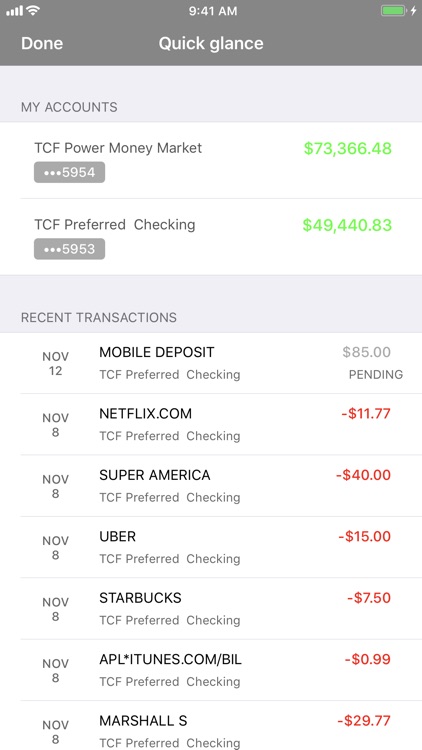Open the MOBILE DEPOSIT pending transaction
Image resolution: width=422 pixels, height=750 pixels.
[211, 363]
